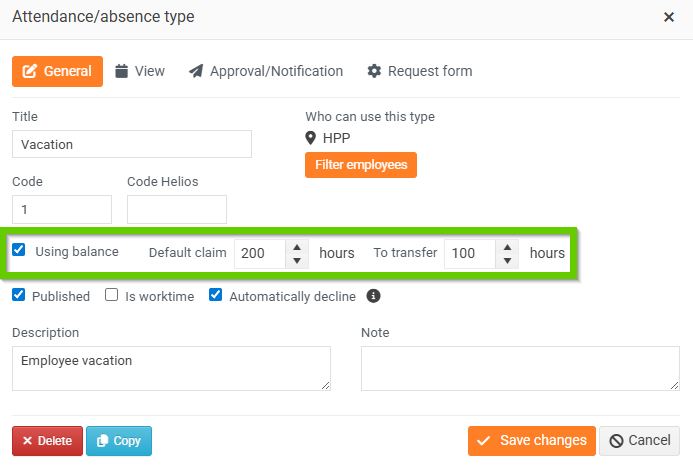Decrease Default claim hours with down arrow
Screen dimensions: 693x468
(297, 261)
